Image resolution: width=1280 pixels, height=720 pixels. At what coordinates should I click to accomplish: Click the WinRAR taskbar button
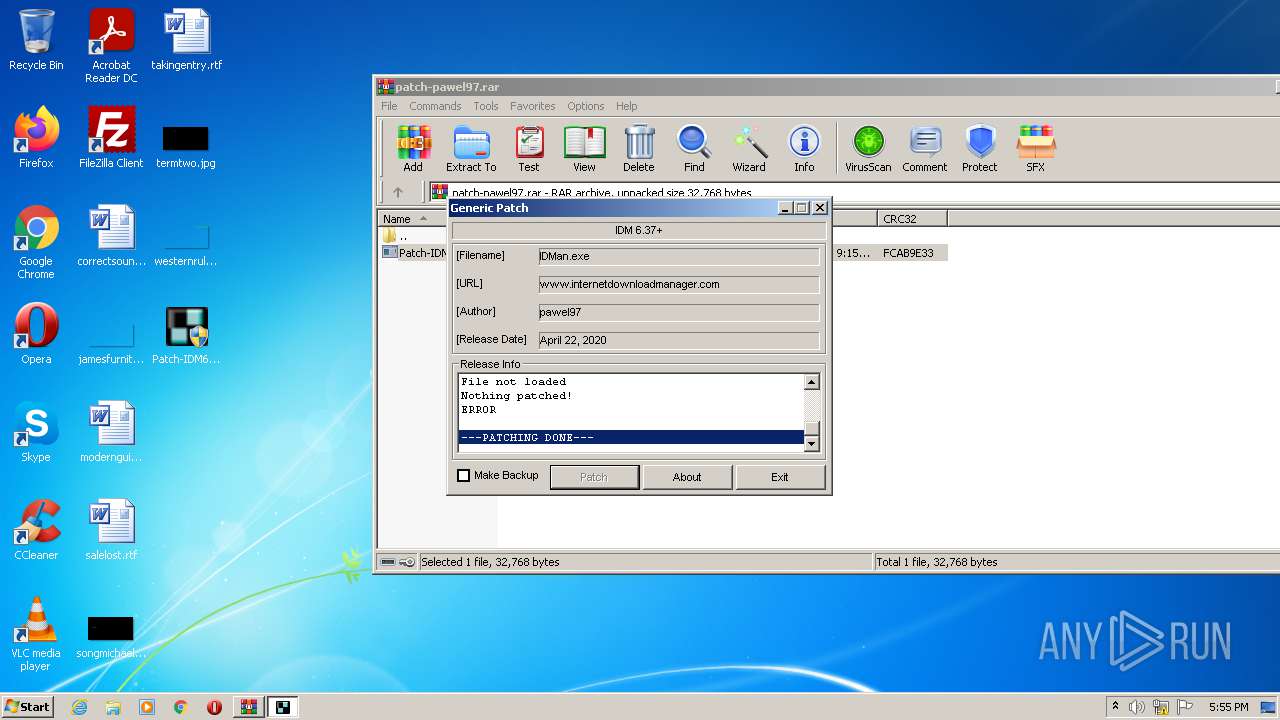pyautogui.click(x=248, y=707)
